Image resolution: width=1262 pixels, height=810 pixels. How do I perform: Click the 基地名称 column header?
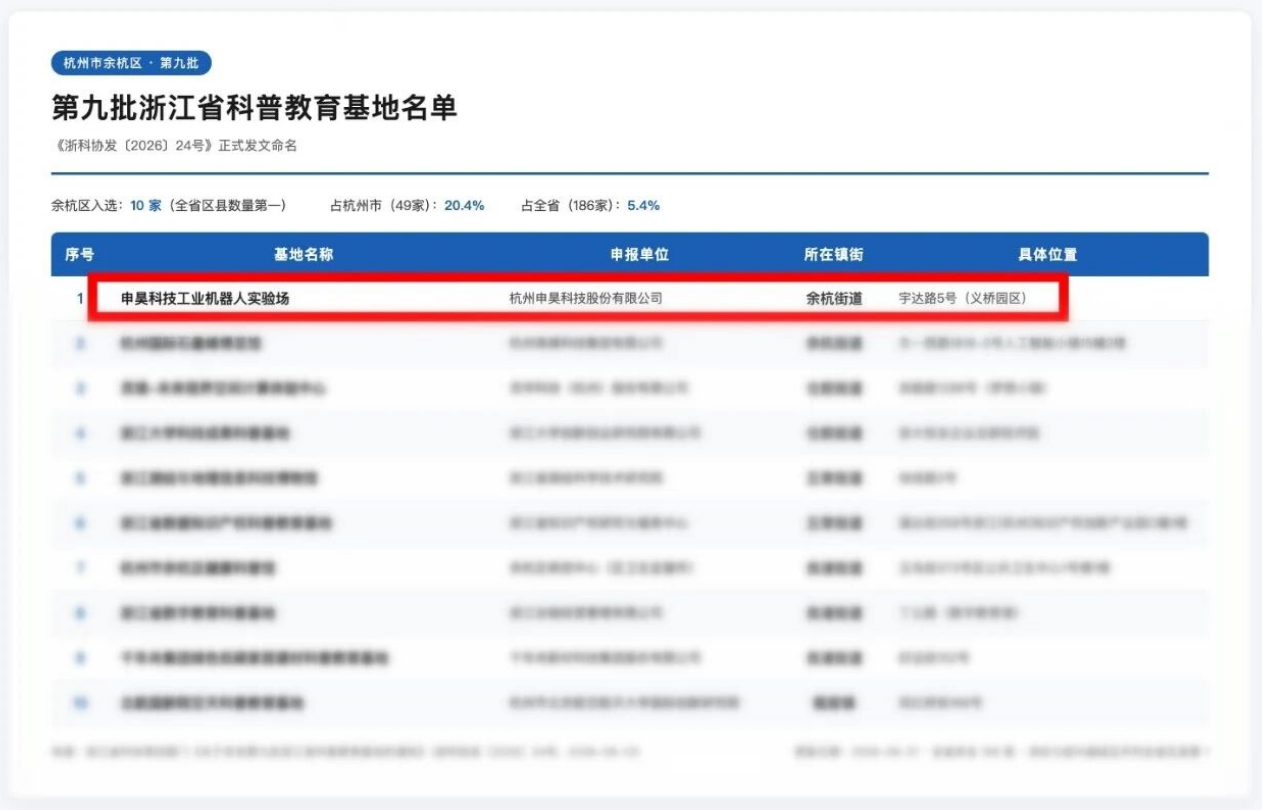pos(304,255)
